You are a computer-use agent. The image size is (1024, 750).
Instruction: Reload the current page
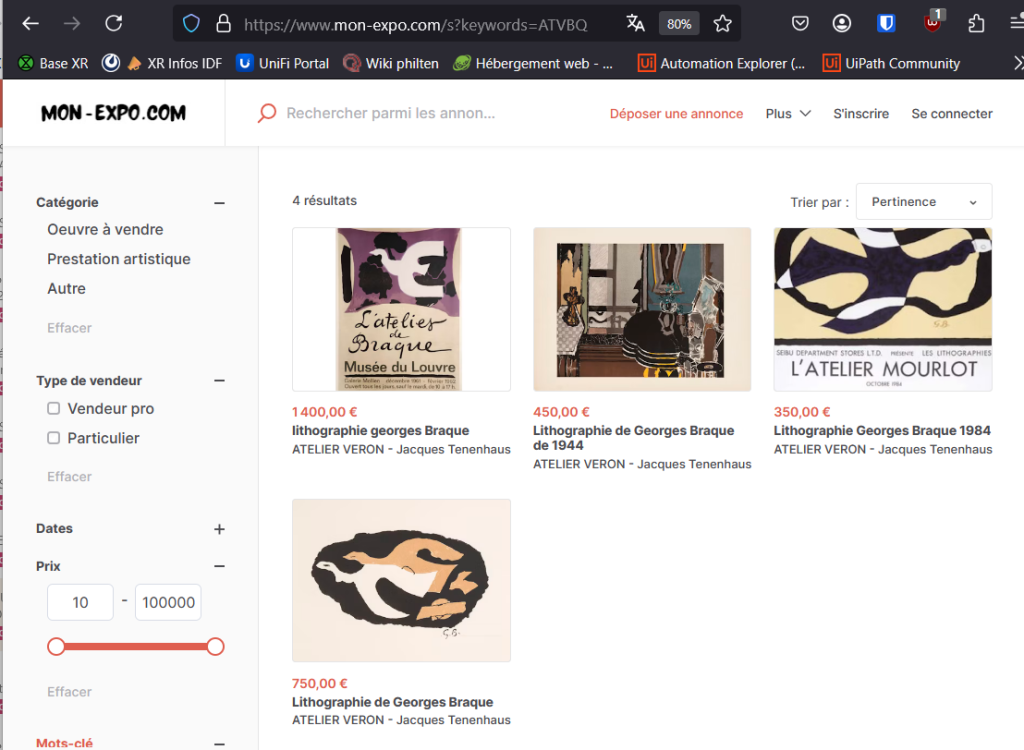click(114, 24)
